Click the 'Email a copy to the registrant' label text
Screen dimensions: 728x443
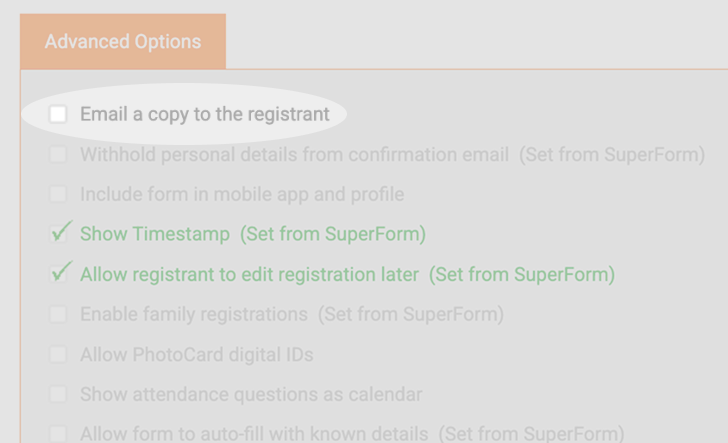[x=205, y=115]
